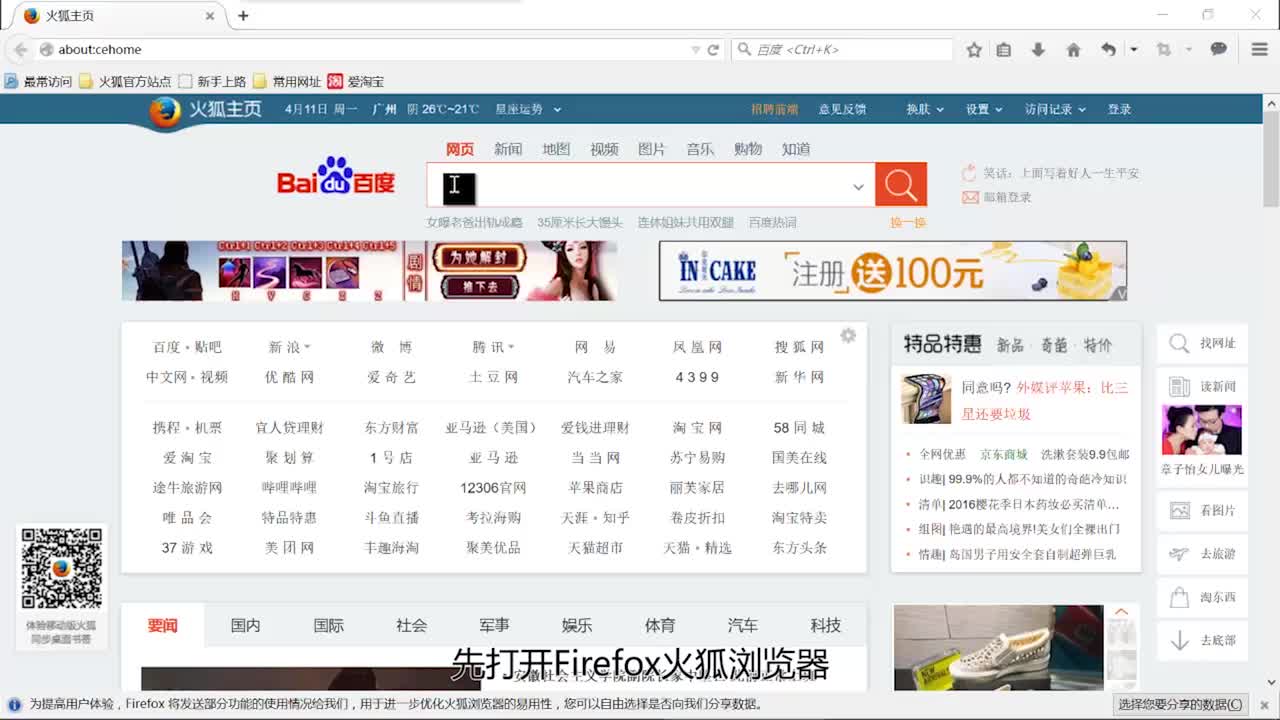This screenshot has width=1280, height=720.
Task: Open the Firefox hamburger menu
Action: pos(1259,49)
